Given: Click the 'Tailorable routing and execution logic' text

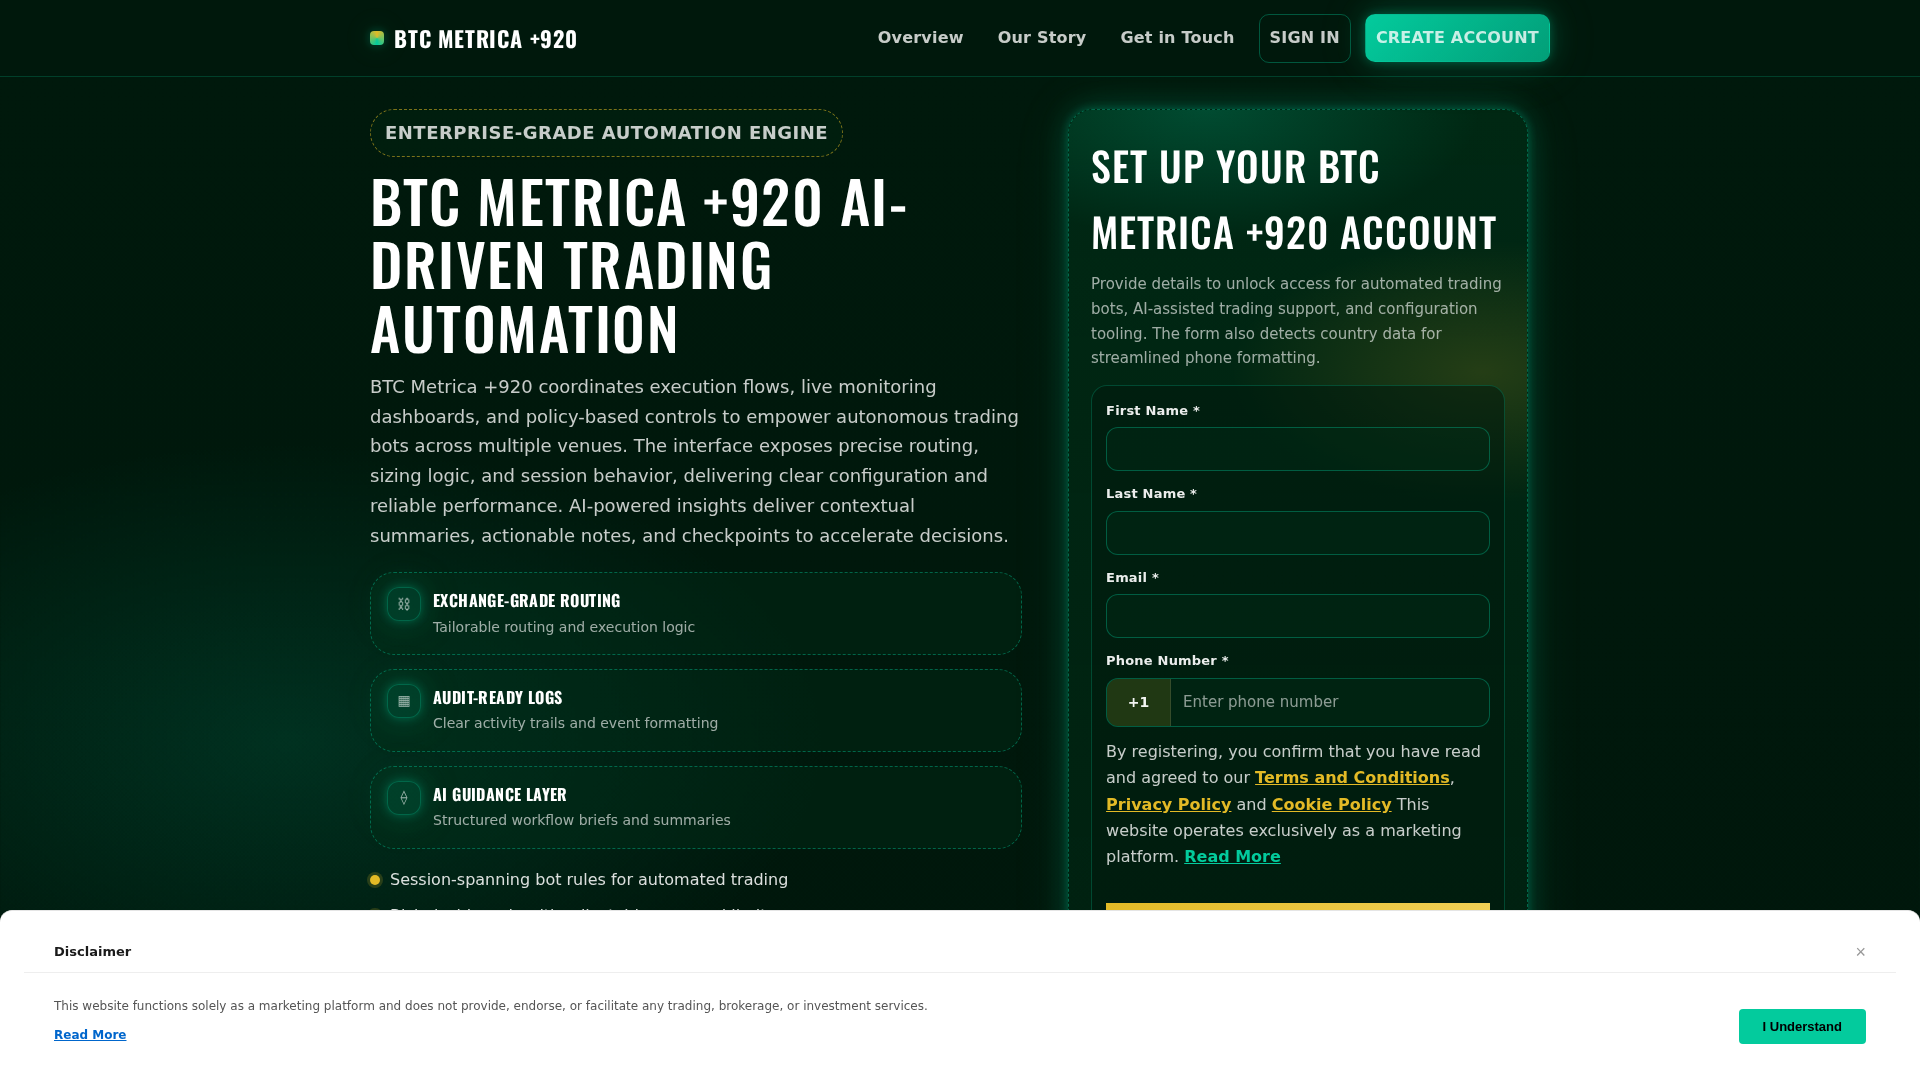Looking at the screenshot, I should click(x=564, y=627).
